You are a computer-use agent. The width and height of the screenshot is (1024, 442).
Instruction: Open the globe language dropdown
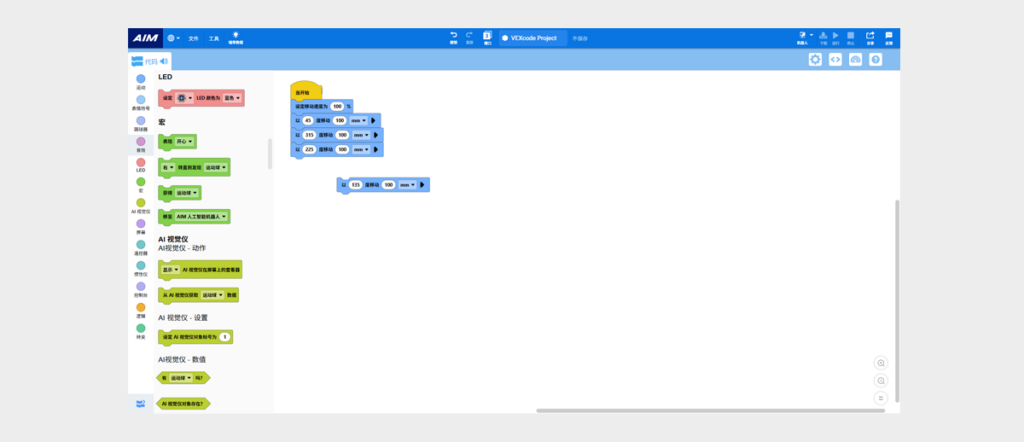[x=173, y=38]
